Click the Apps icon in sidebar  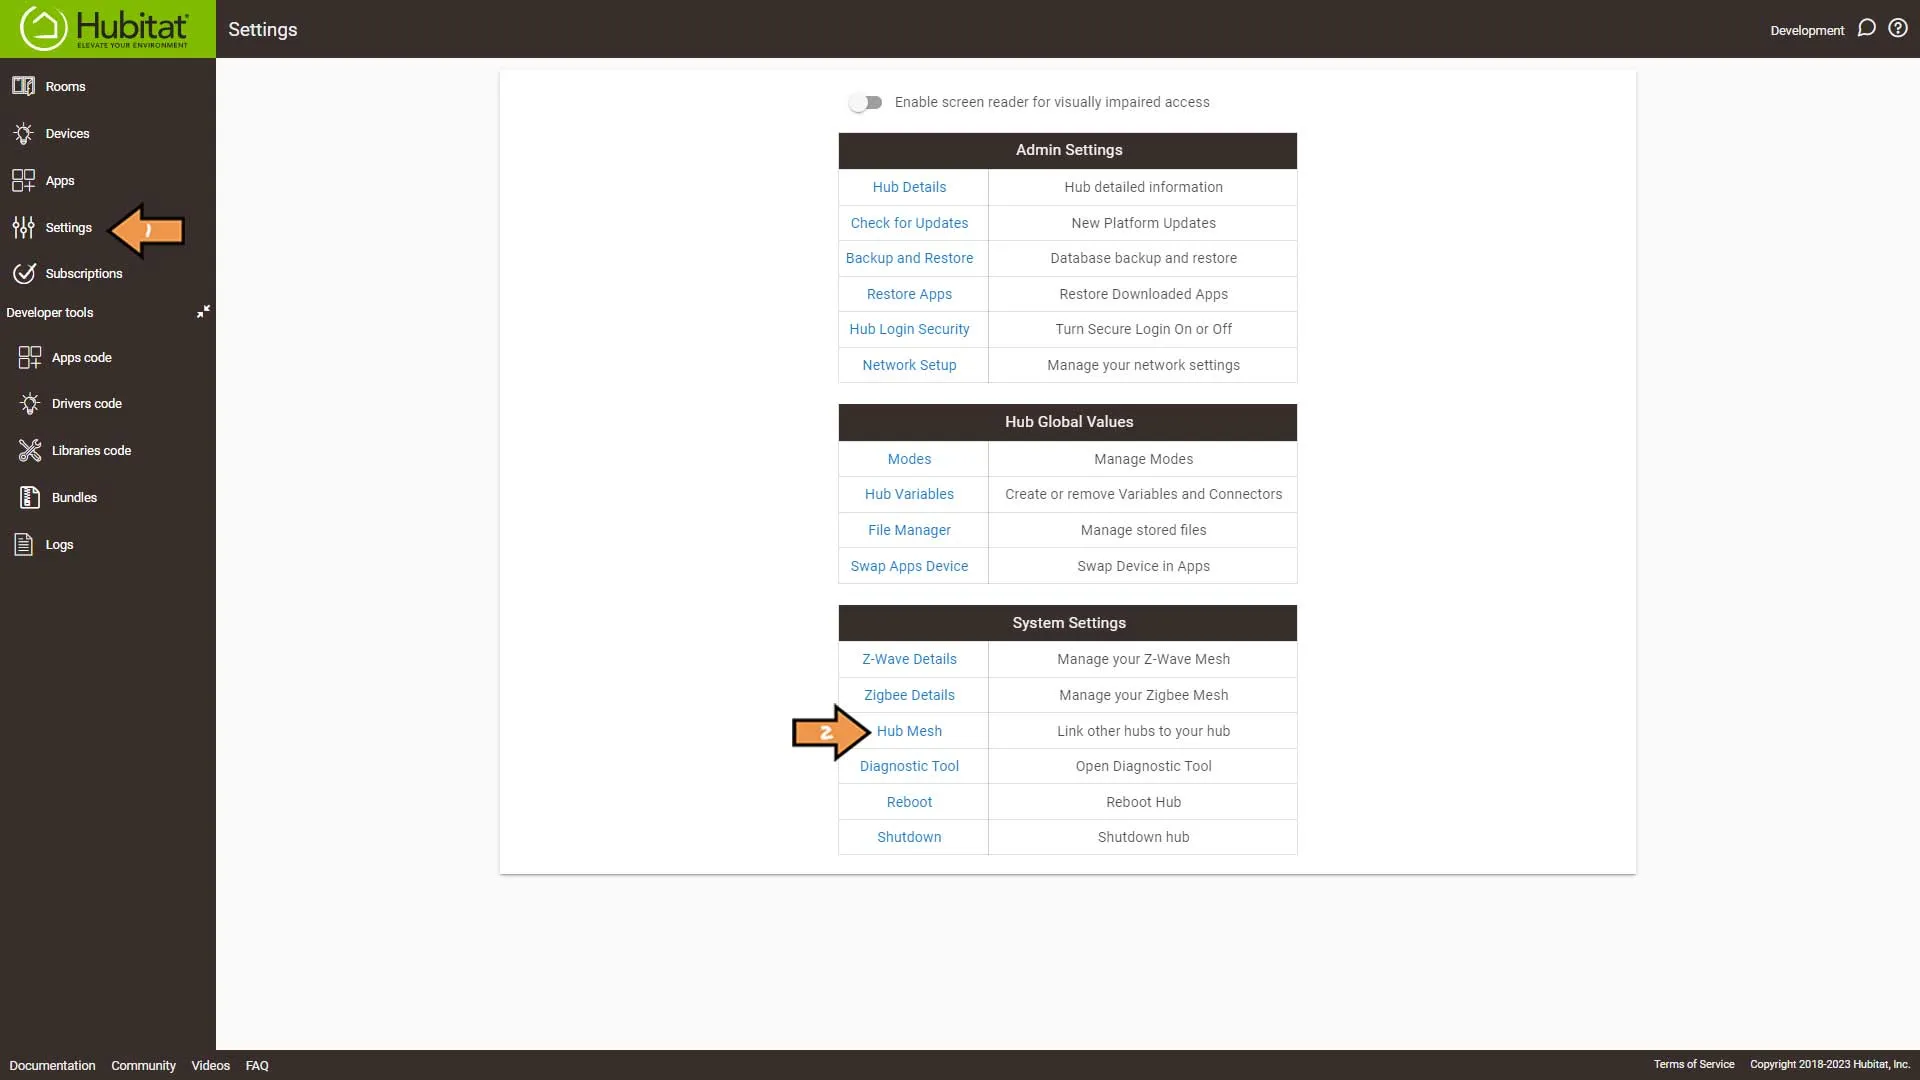click(24, 179)
